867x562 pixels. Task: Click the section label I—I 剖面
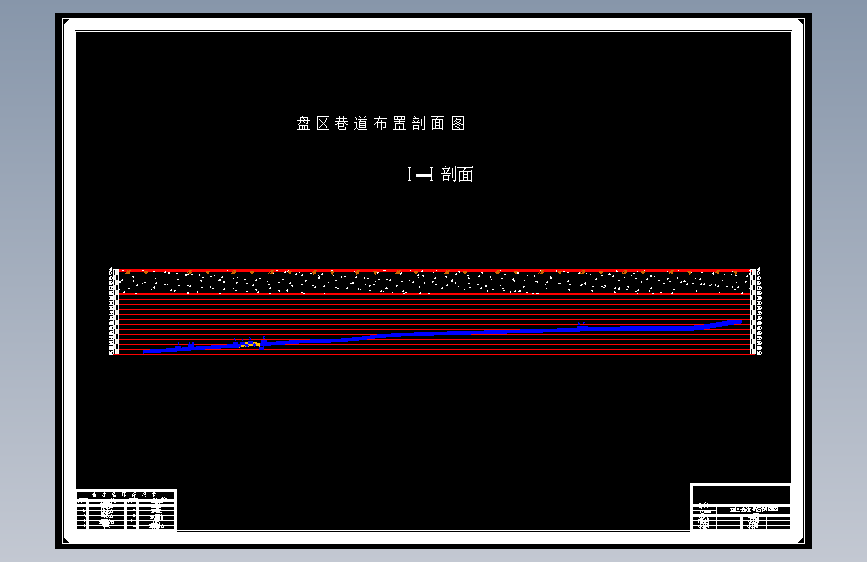tap(440, 174)
